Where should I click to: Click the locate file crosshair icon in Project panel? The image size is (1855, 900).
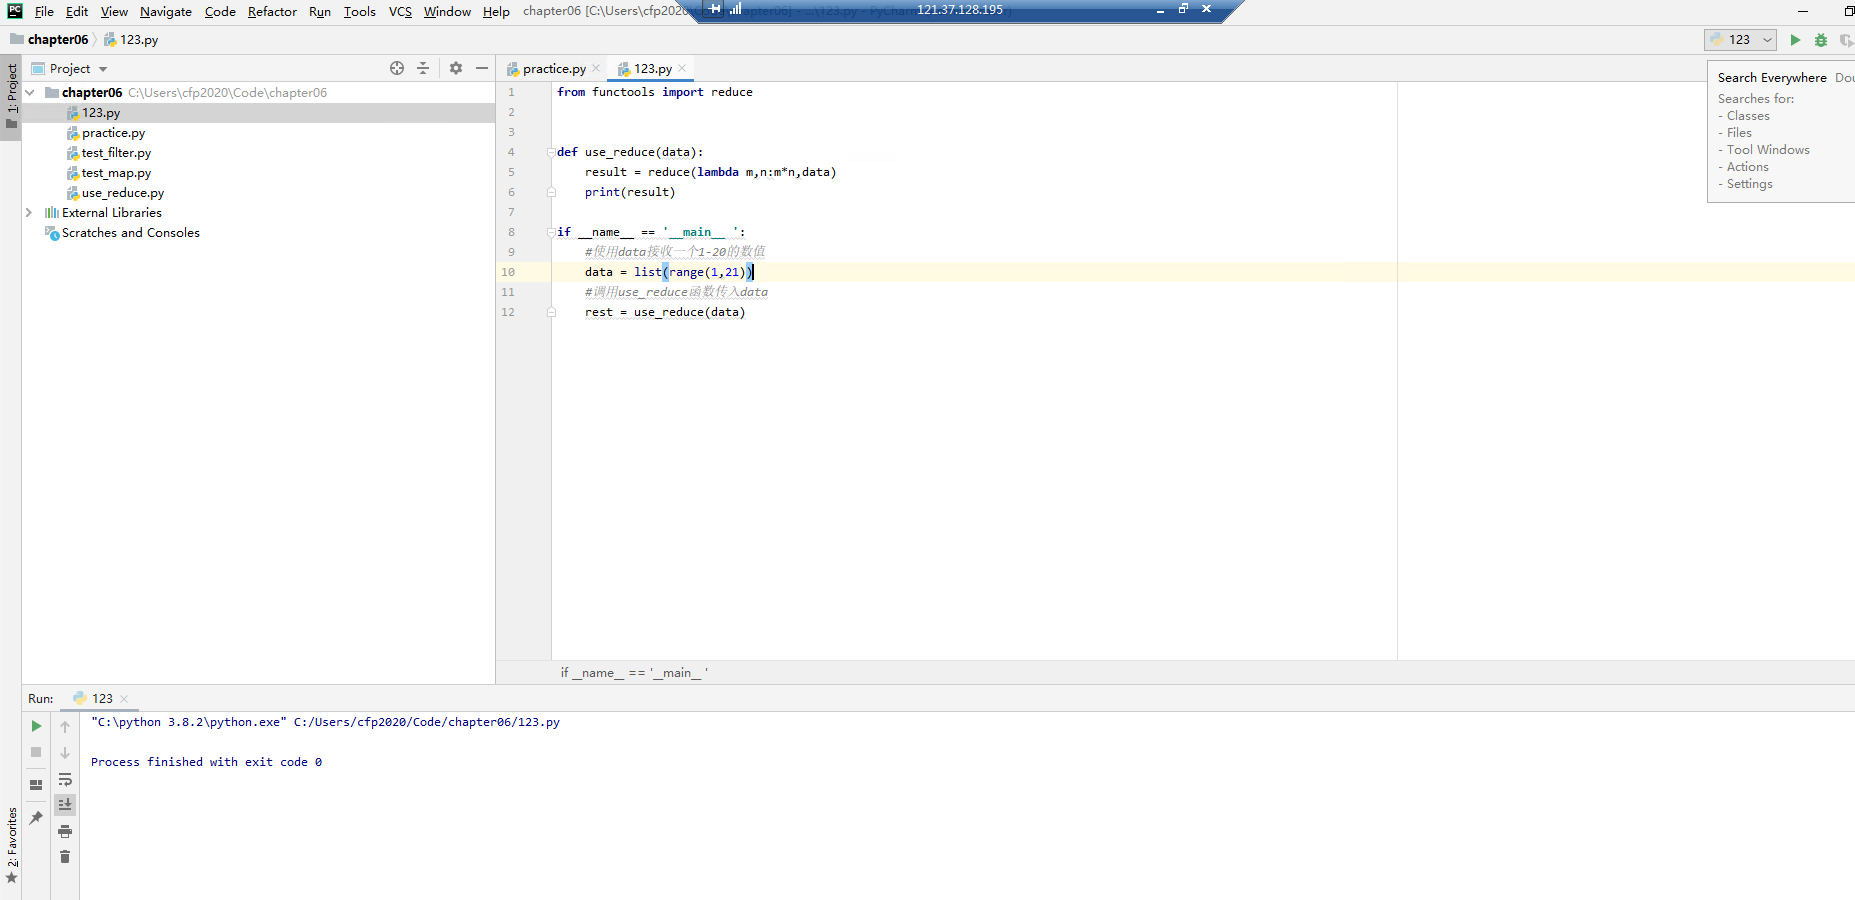click(x=397, y=68)
